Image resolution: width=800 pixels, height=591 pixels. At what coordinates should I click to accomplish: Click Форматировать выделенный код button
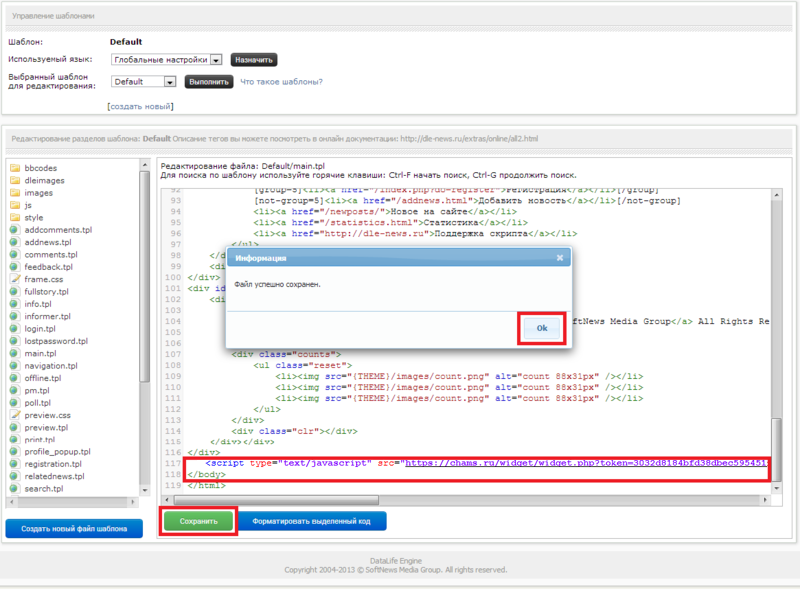click(x=312, y=521)
